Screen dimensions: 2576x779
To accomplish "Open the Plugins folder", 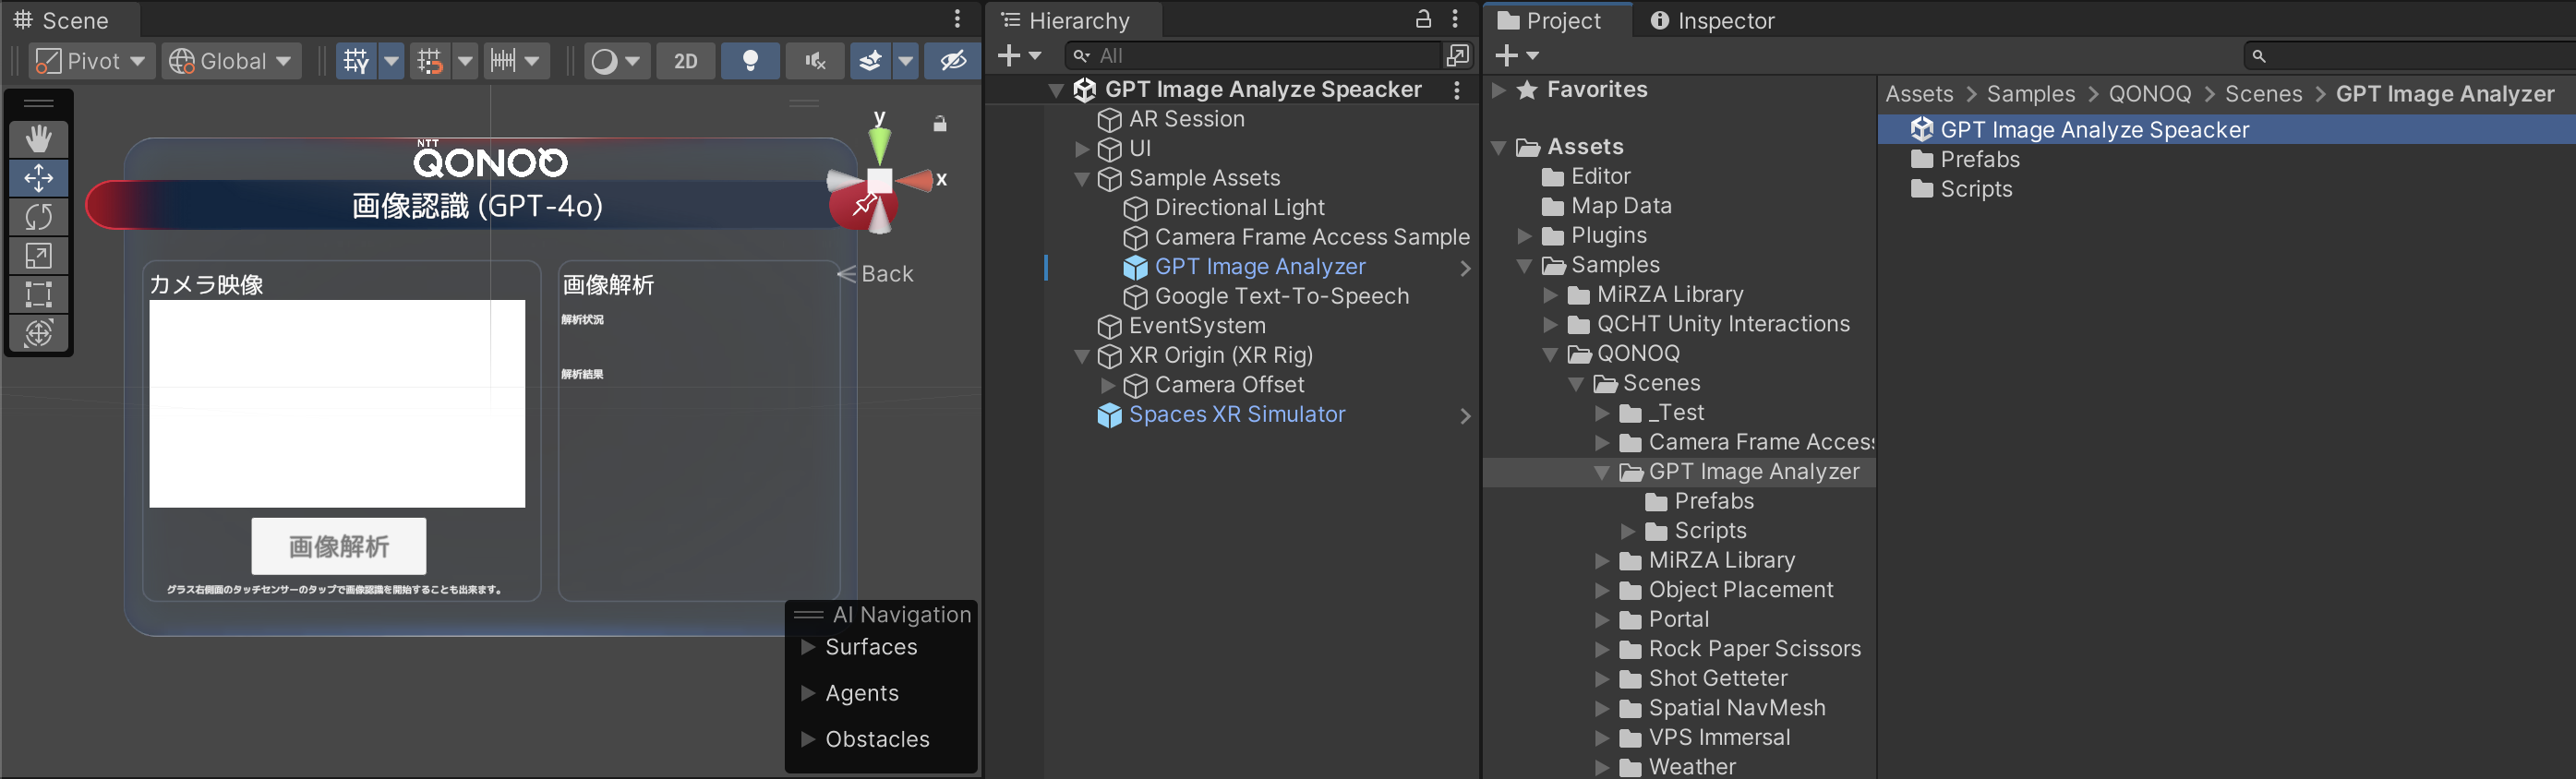I will coord(1608,236).
